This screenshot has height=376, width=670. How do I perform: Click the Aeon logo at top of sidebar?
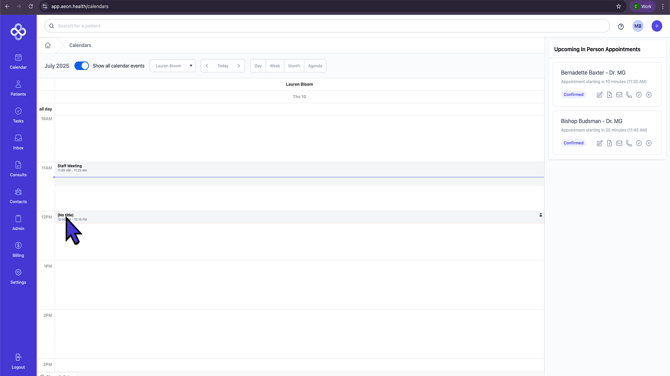(x=18, y=32)
